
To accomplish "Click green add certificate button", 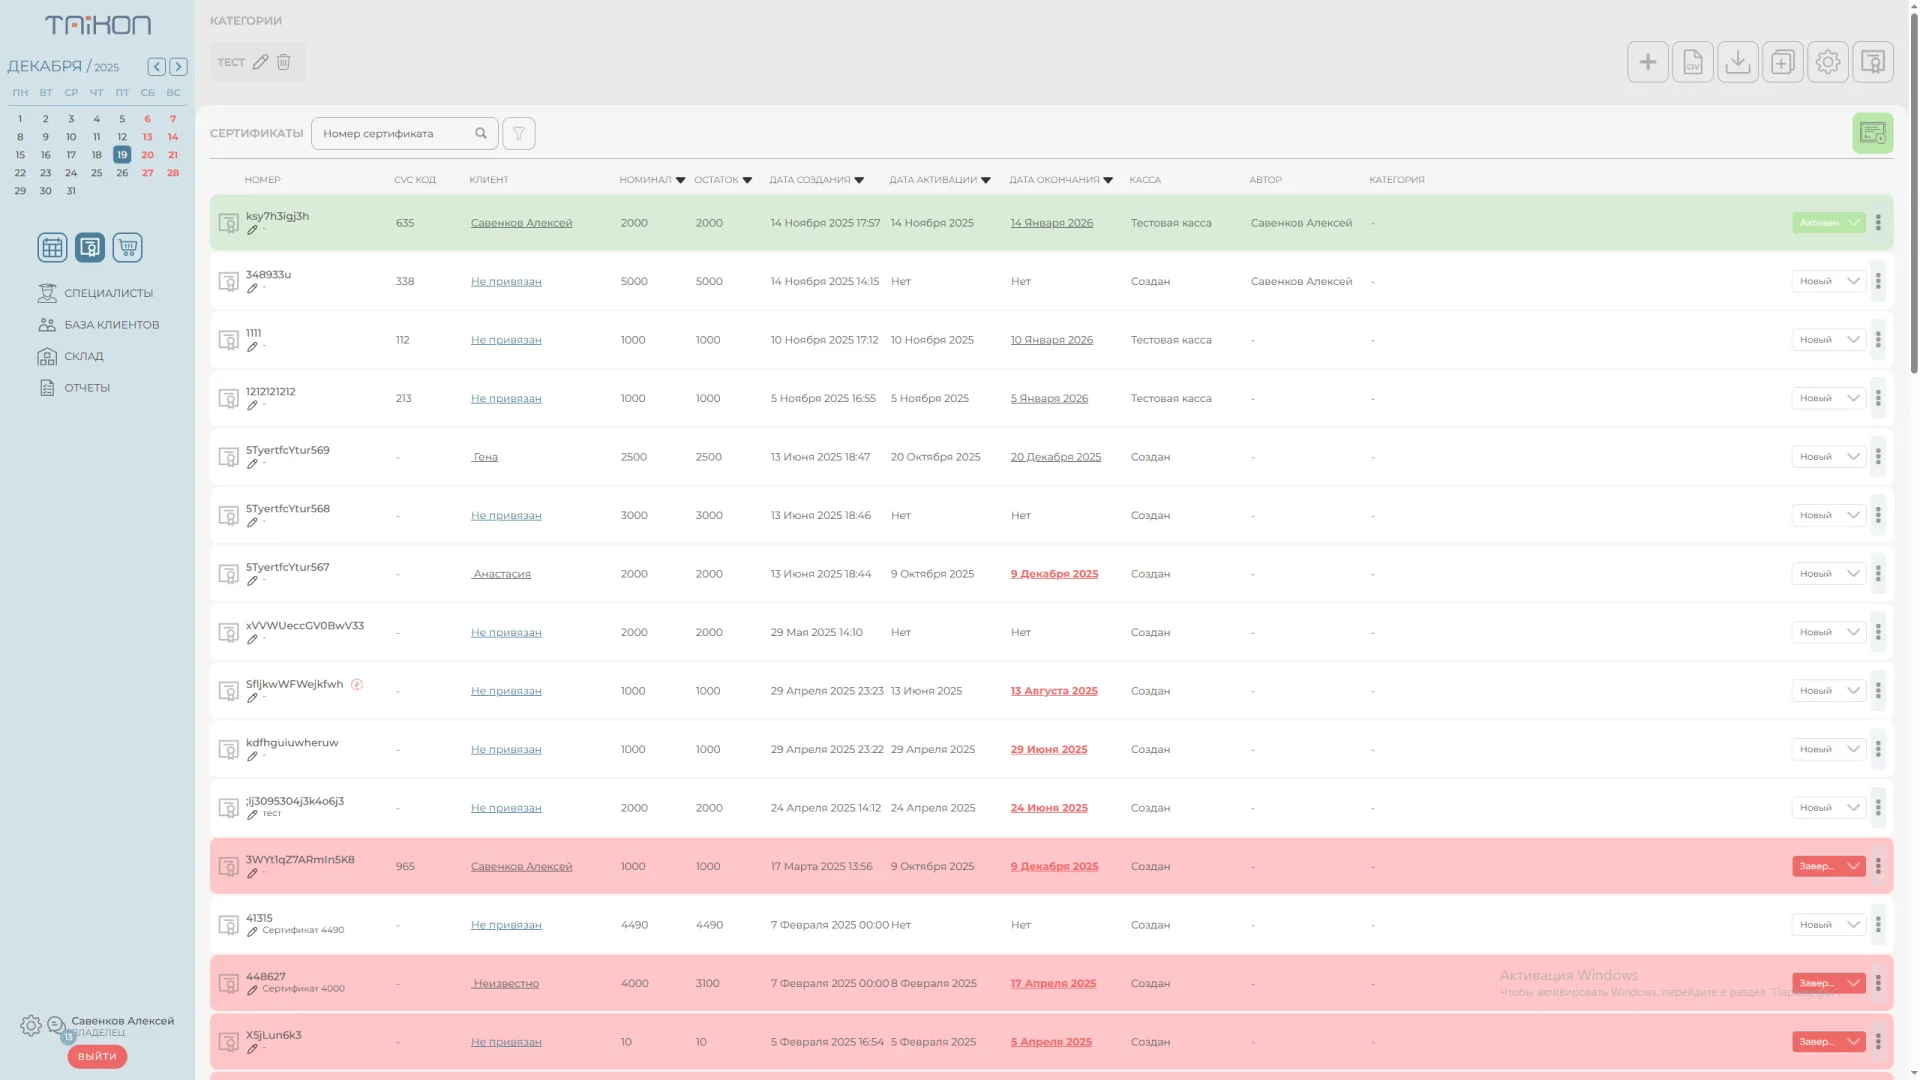I will 1872,133.
